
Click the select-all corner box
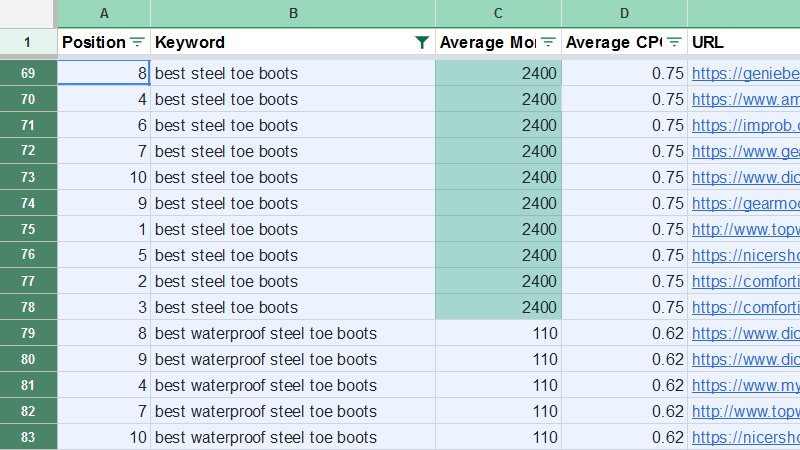[x=28, y=13]
